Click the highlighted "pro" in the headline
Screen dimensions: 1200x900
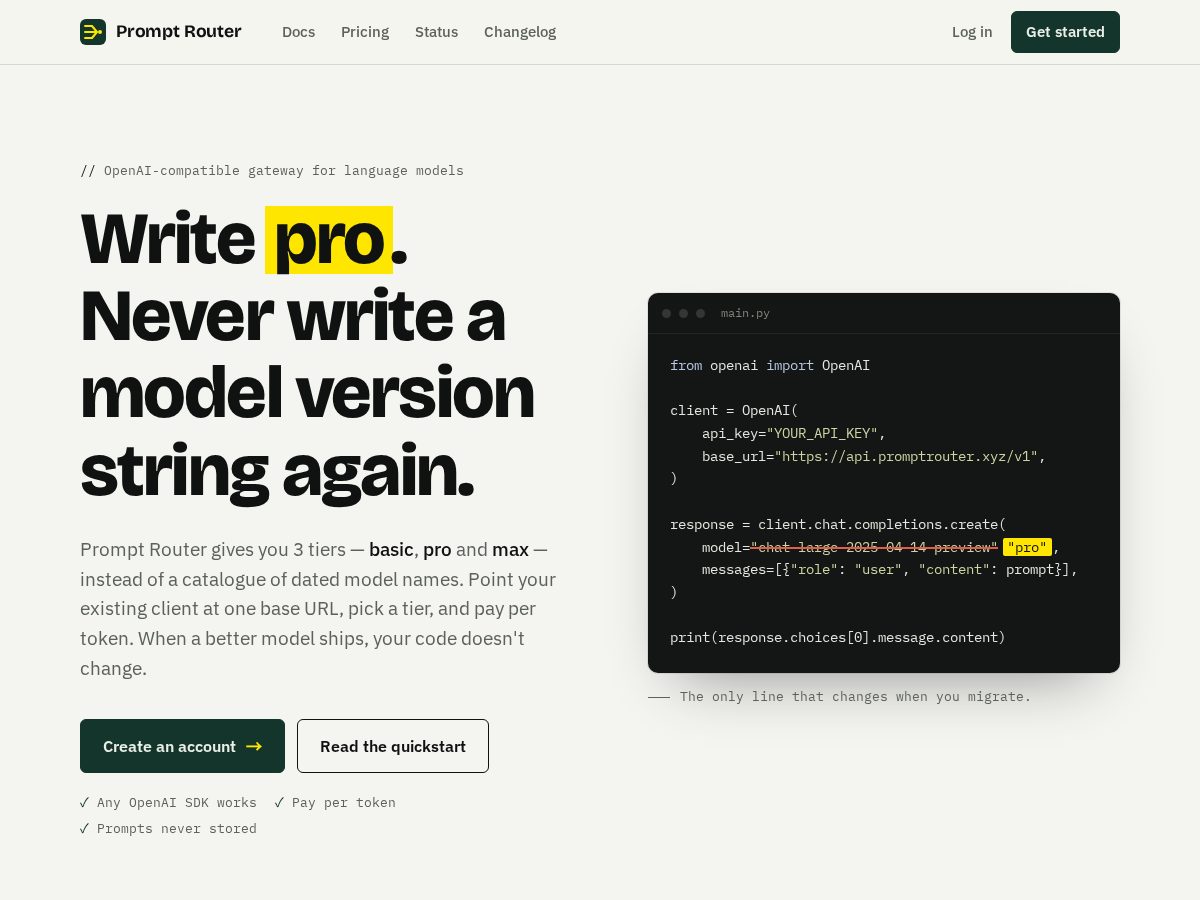coord(329,240)
